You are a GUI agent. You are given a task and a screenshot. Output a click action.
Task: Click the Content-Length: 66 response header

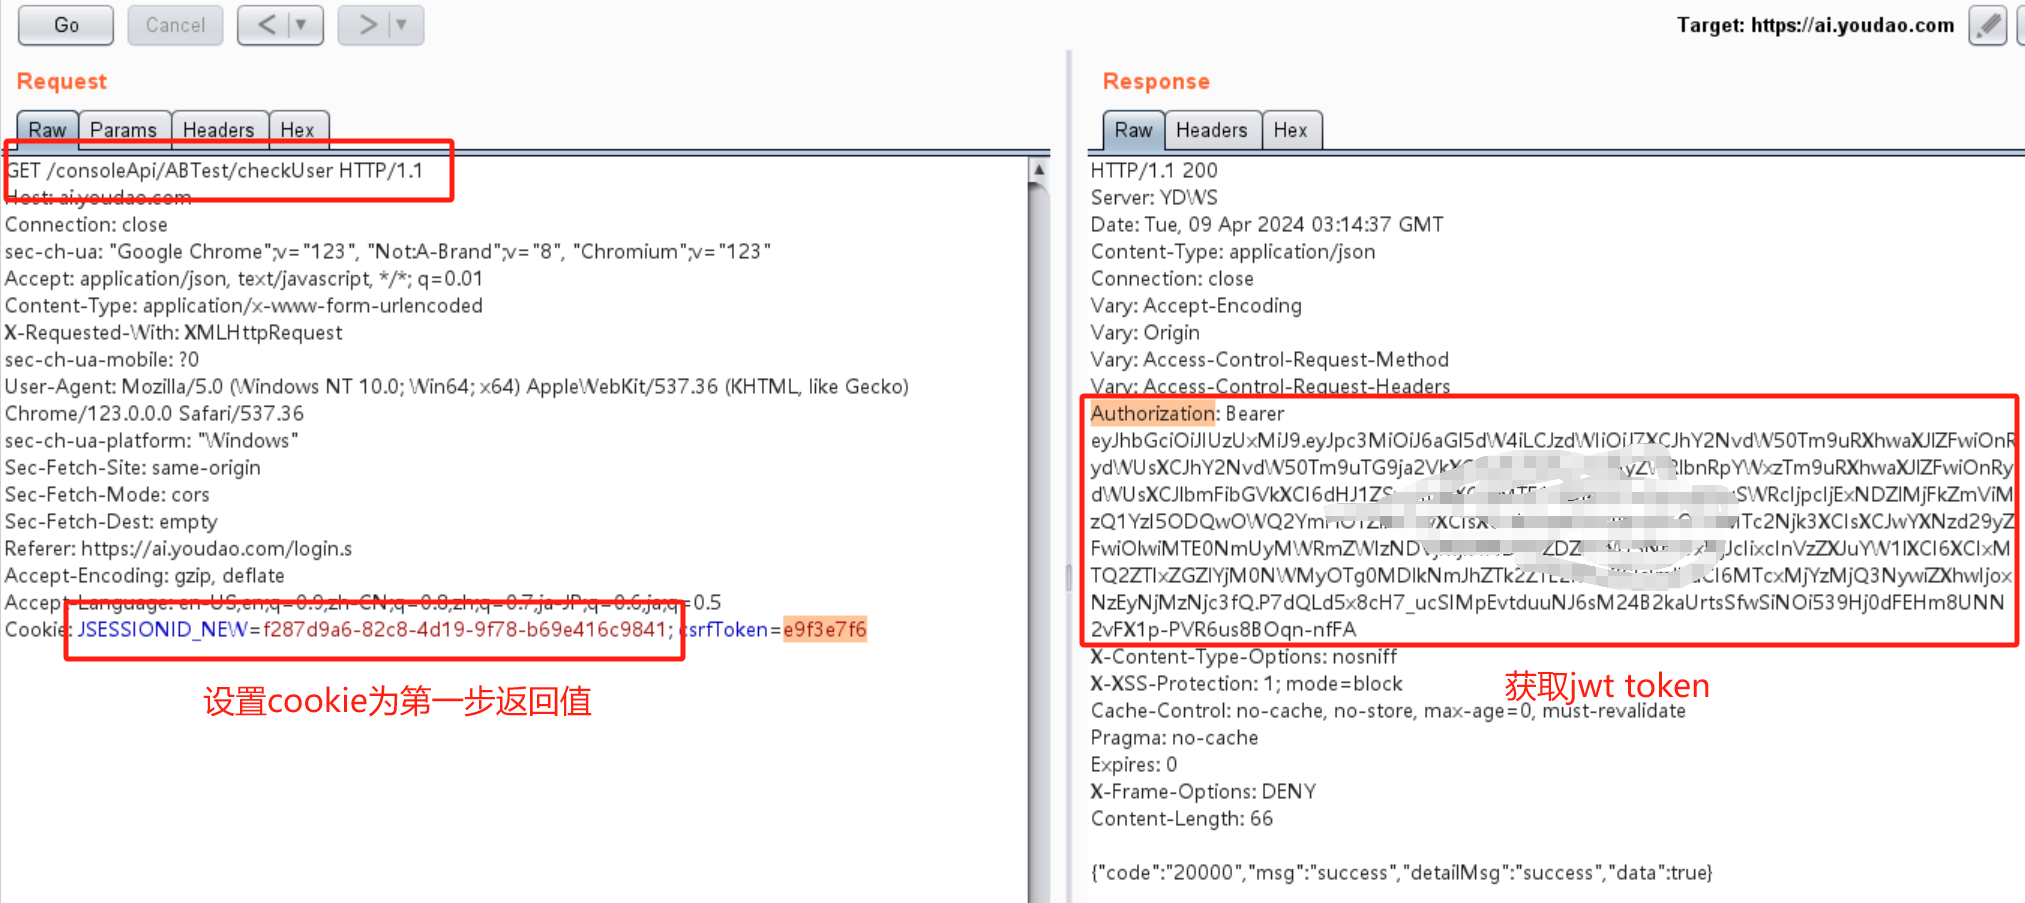(x=1182, y=818)
